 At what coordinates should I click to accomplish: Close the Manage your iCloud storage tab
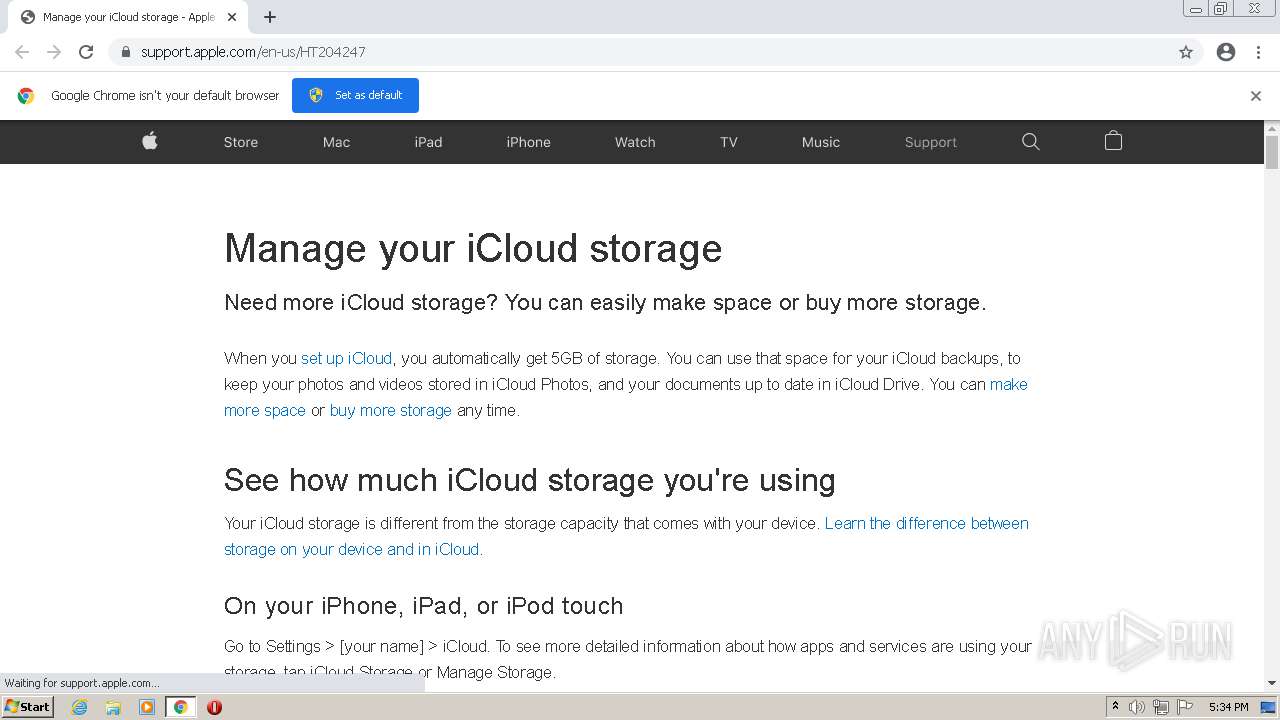pyautogui.click(x=232, y=17)
